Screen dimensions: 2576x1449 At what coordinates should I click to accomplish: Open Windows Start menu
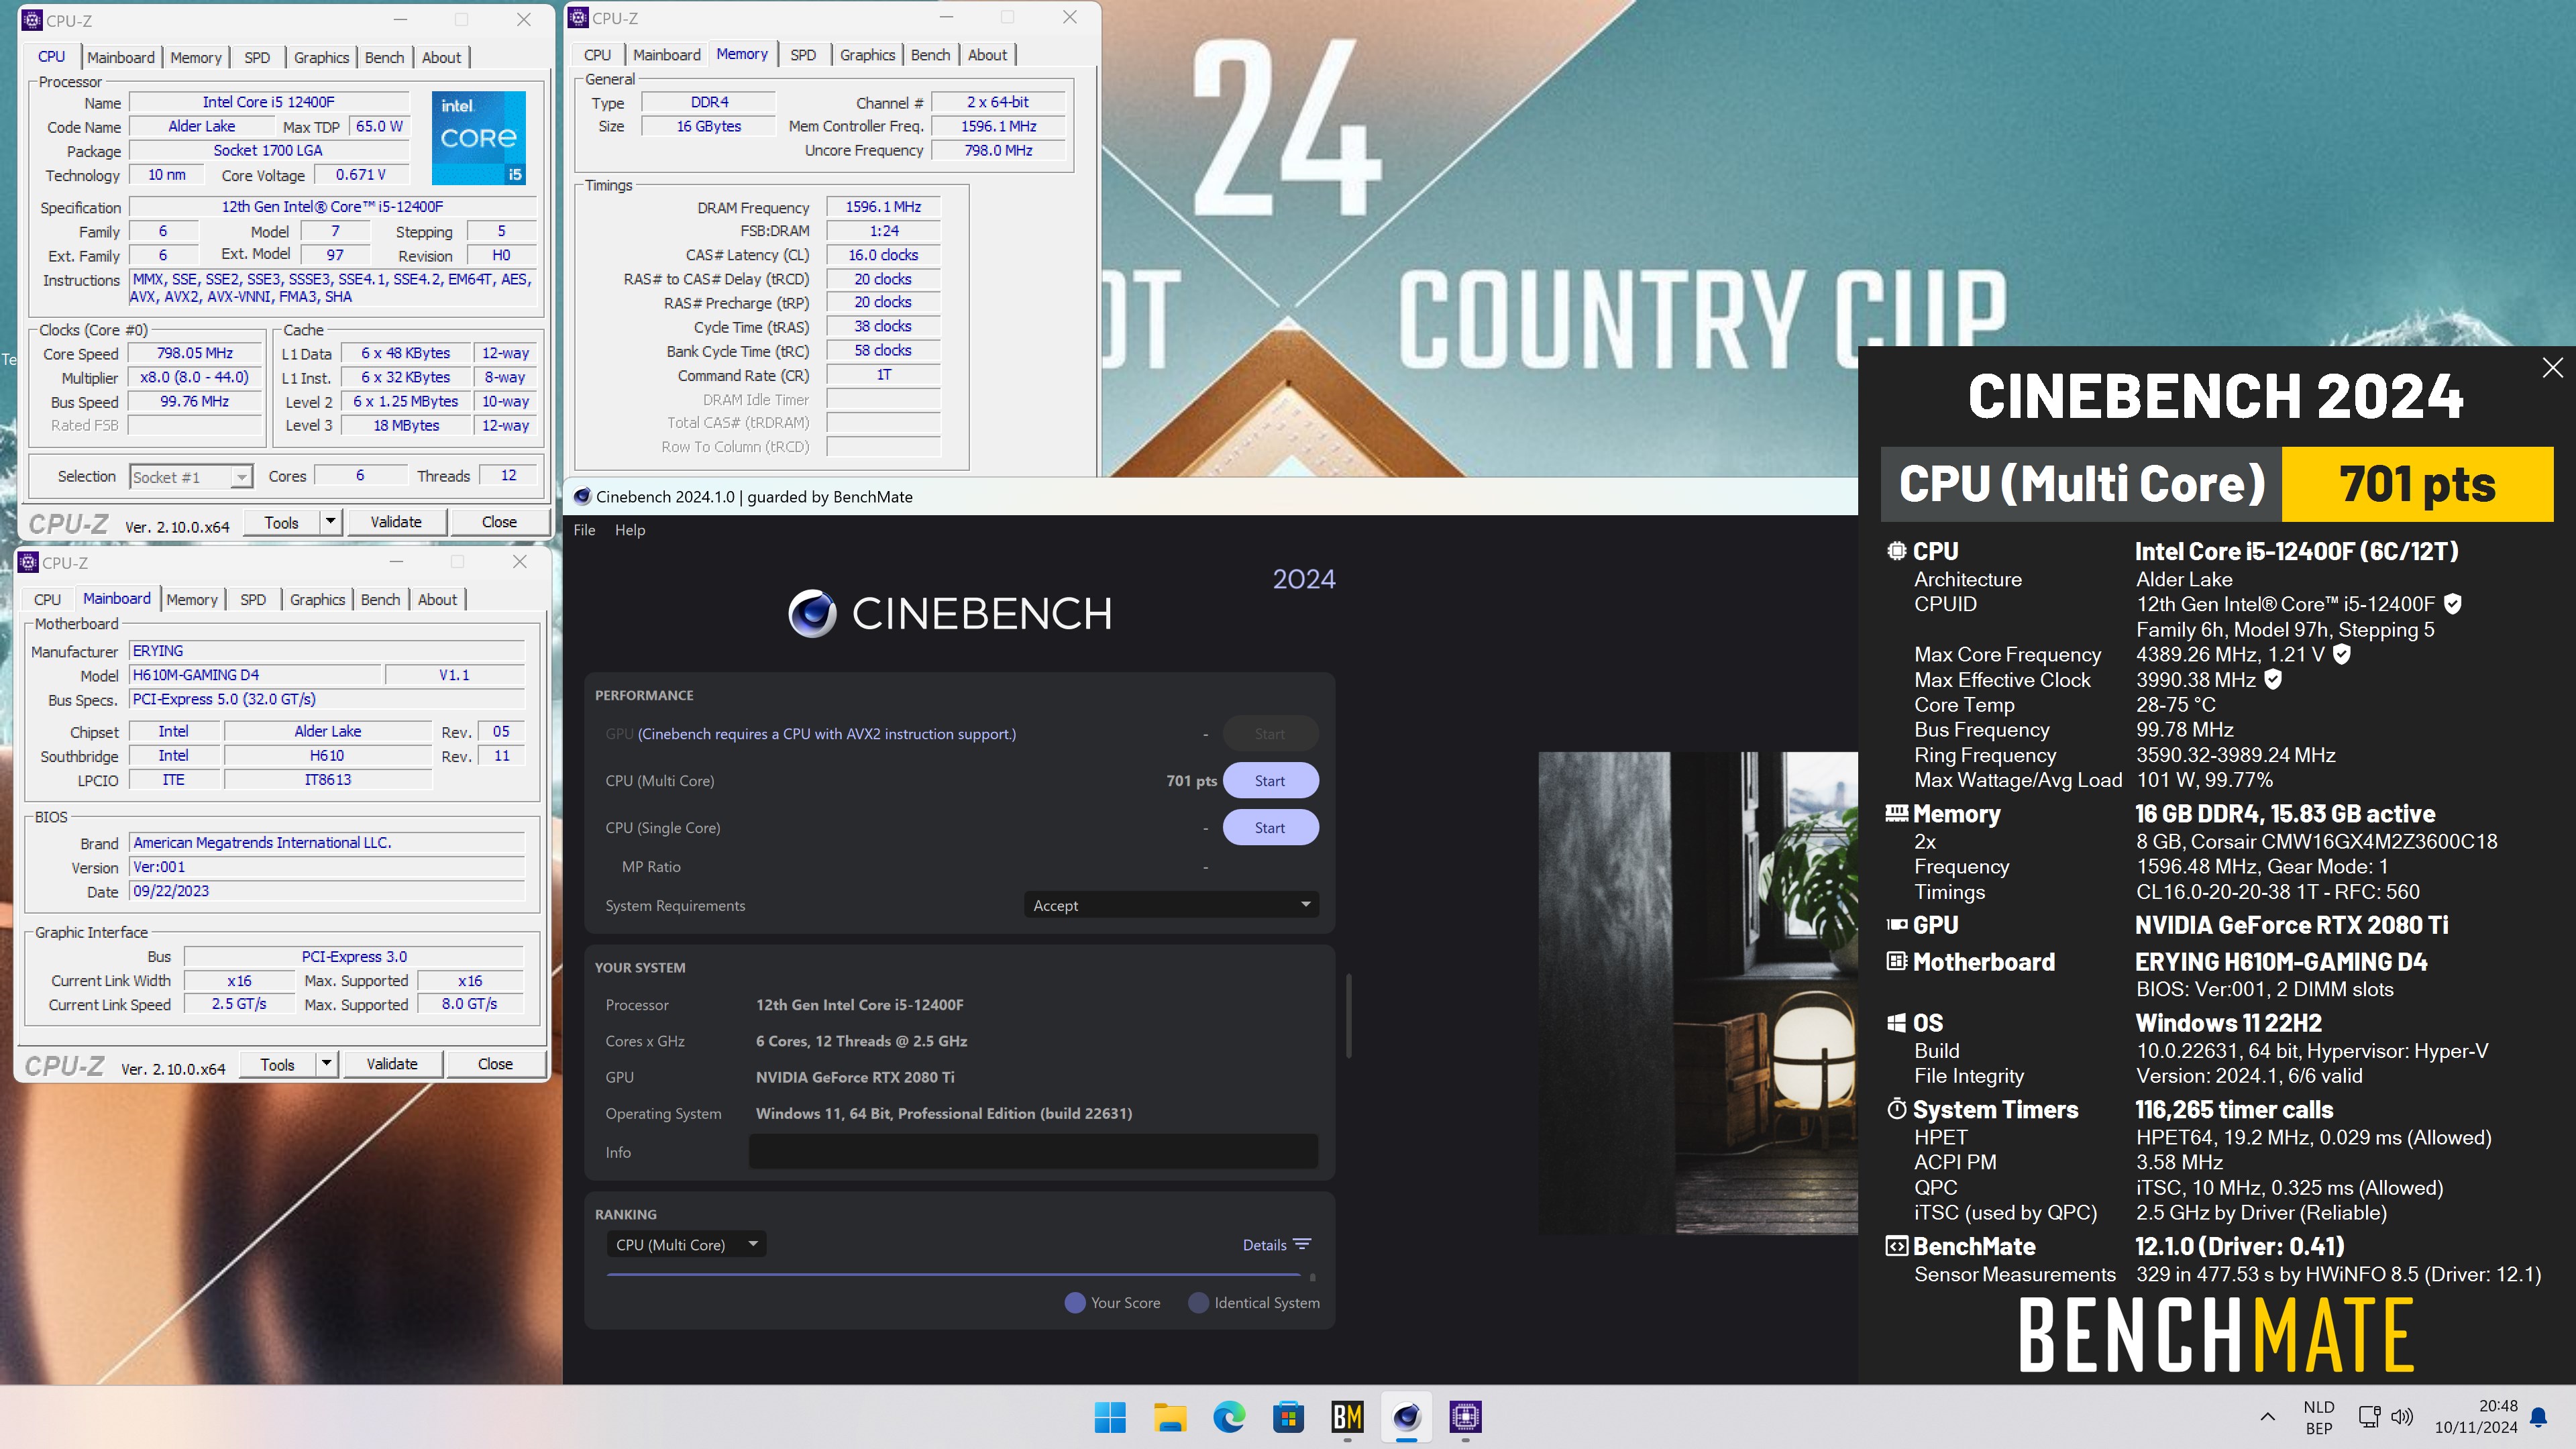pyautogui.click(x=1110, y=1416)
